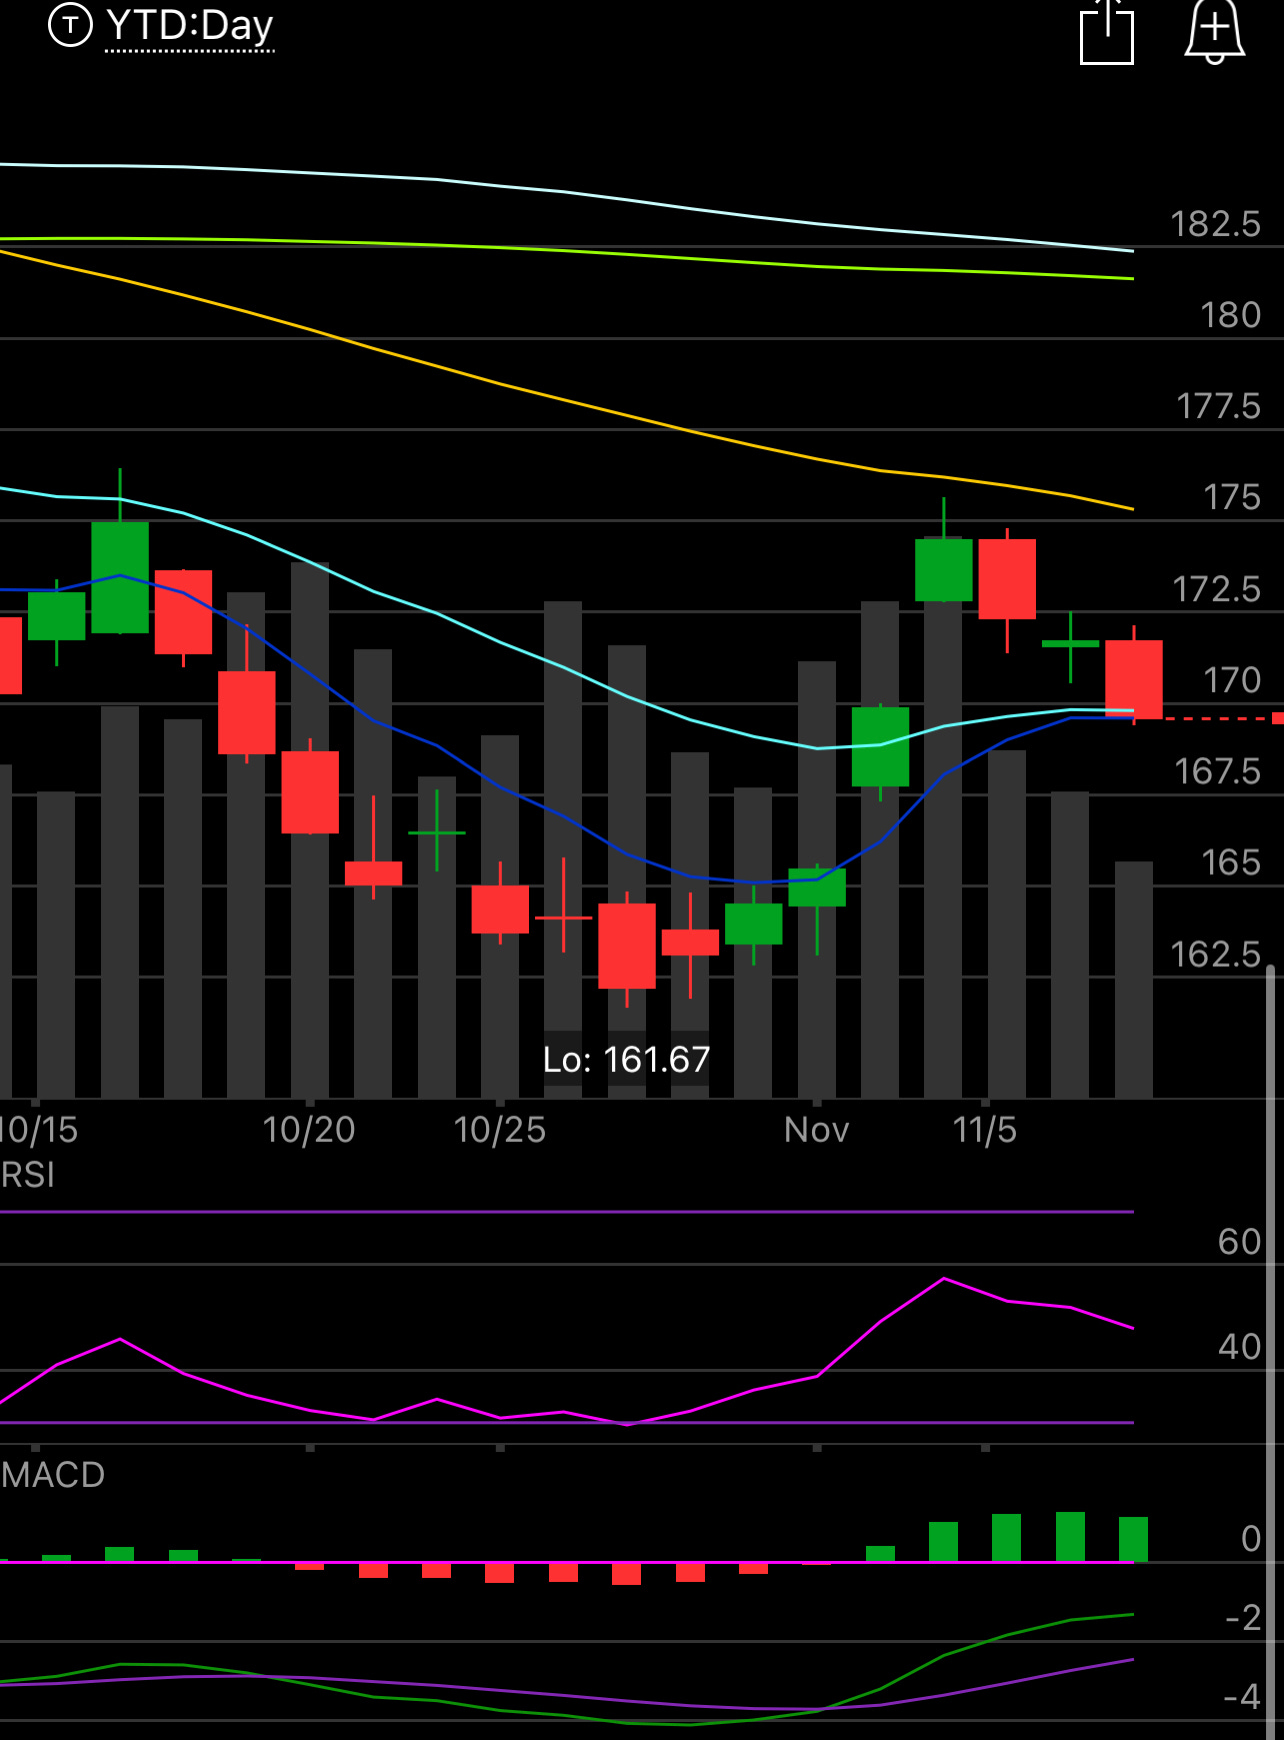
Task: Tap the 182.5 price axis label
Action: pyautogui.click(x=1215, y=224)
